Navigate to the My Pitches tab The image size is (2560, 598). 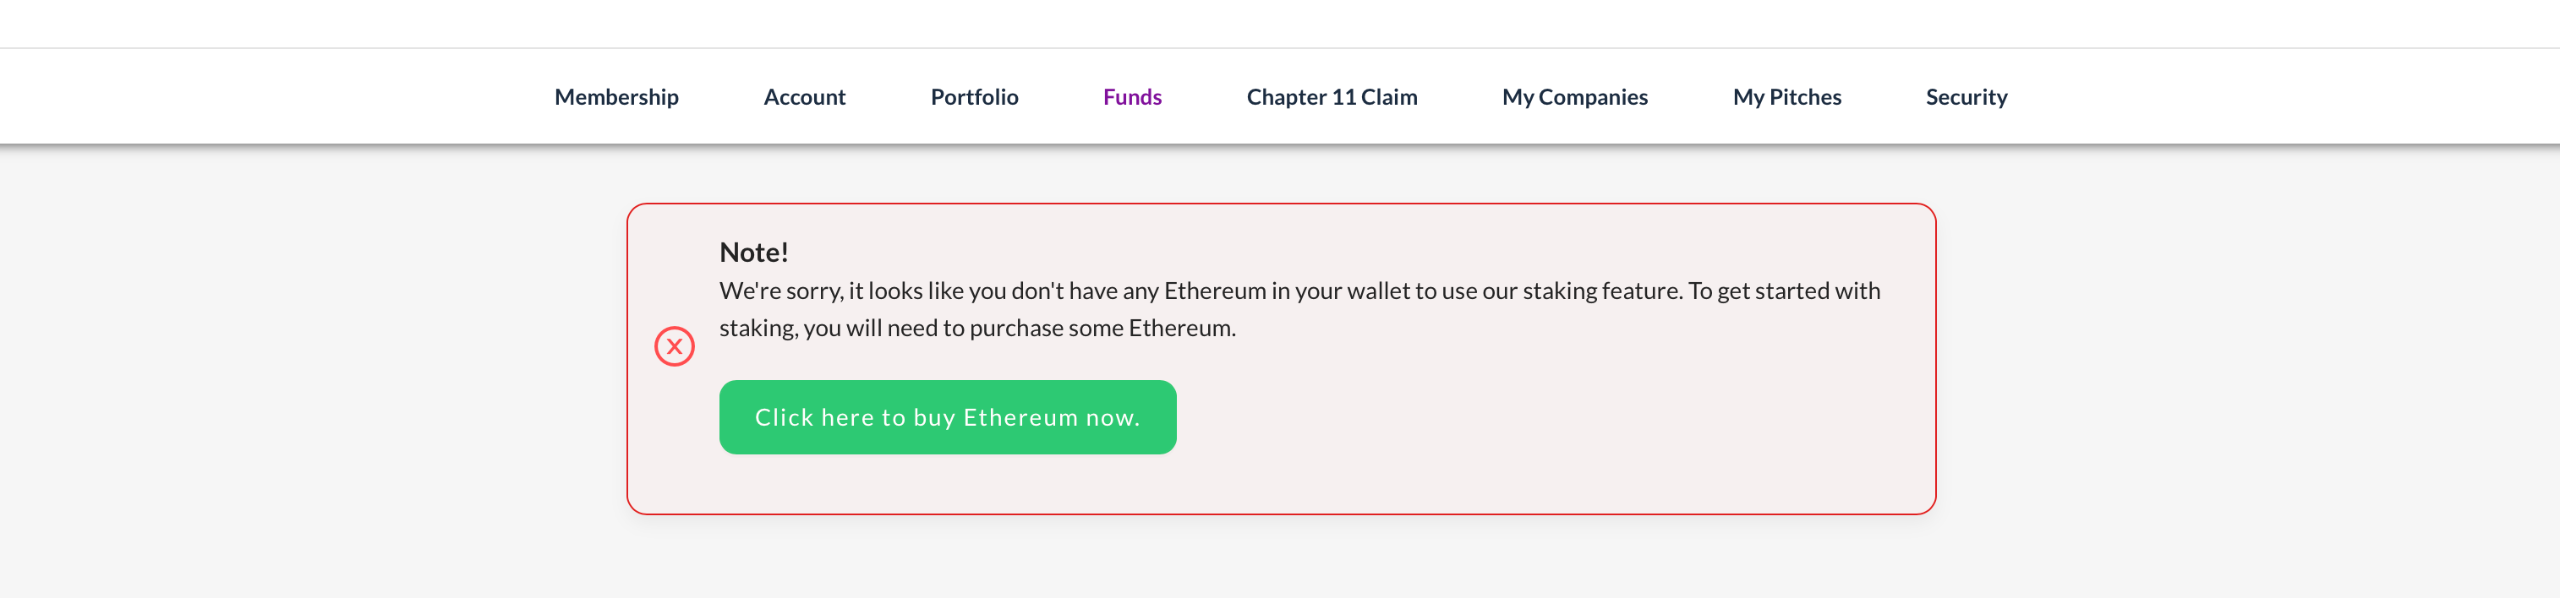(x=1786, y=97)
